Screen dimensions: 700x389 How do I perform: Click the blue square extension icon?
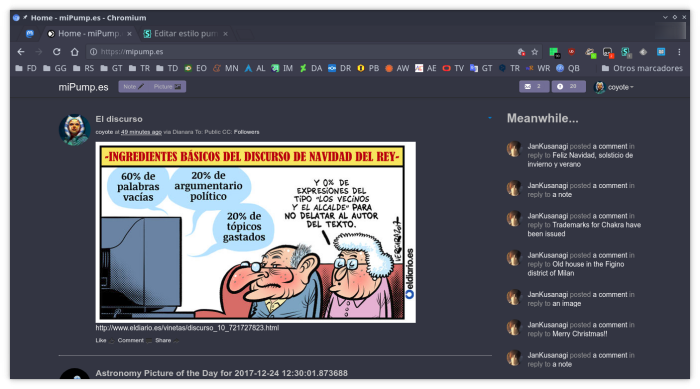661,52
